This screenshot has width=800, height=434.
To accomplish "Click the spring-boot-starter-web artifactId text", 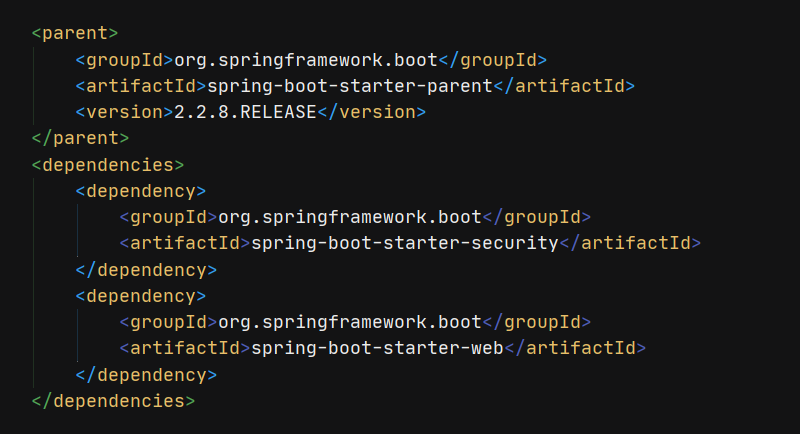I will click(378, 348).
